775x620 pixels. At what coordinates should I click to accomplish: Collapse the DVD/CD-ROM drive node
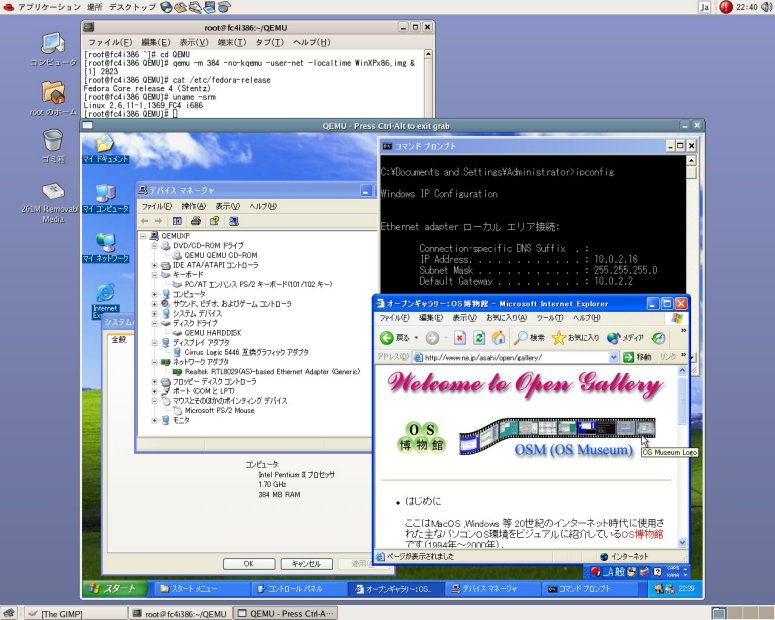coord(154,245)
